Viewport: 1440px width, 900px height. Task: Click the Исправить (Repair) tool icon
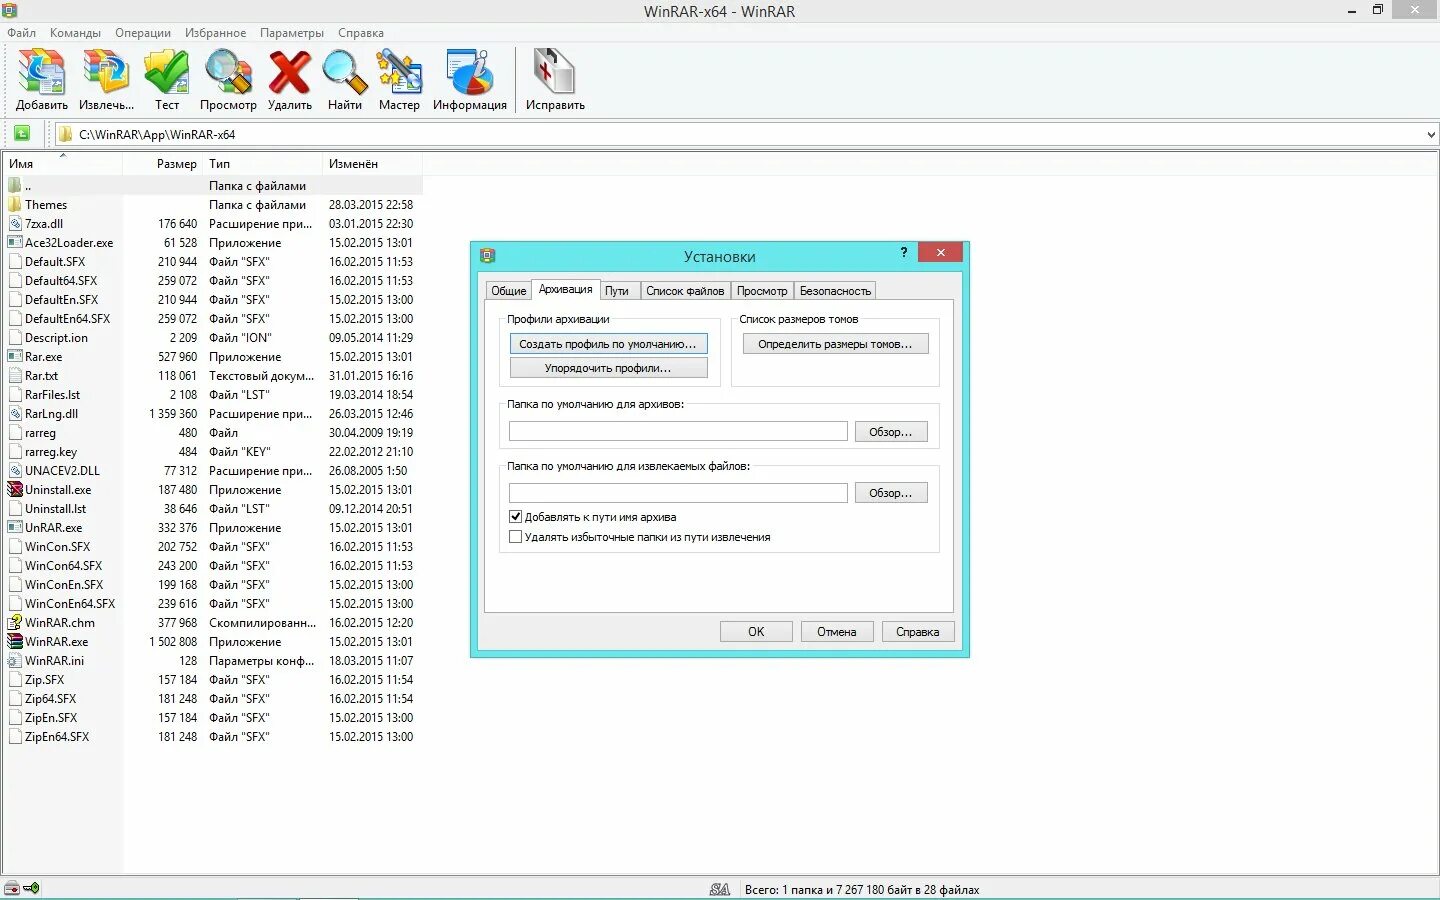pos(555,73)
